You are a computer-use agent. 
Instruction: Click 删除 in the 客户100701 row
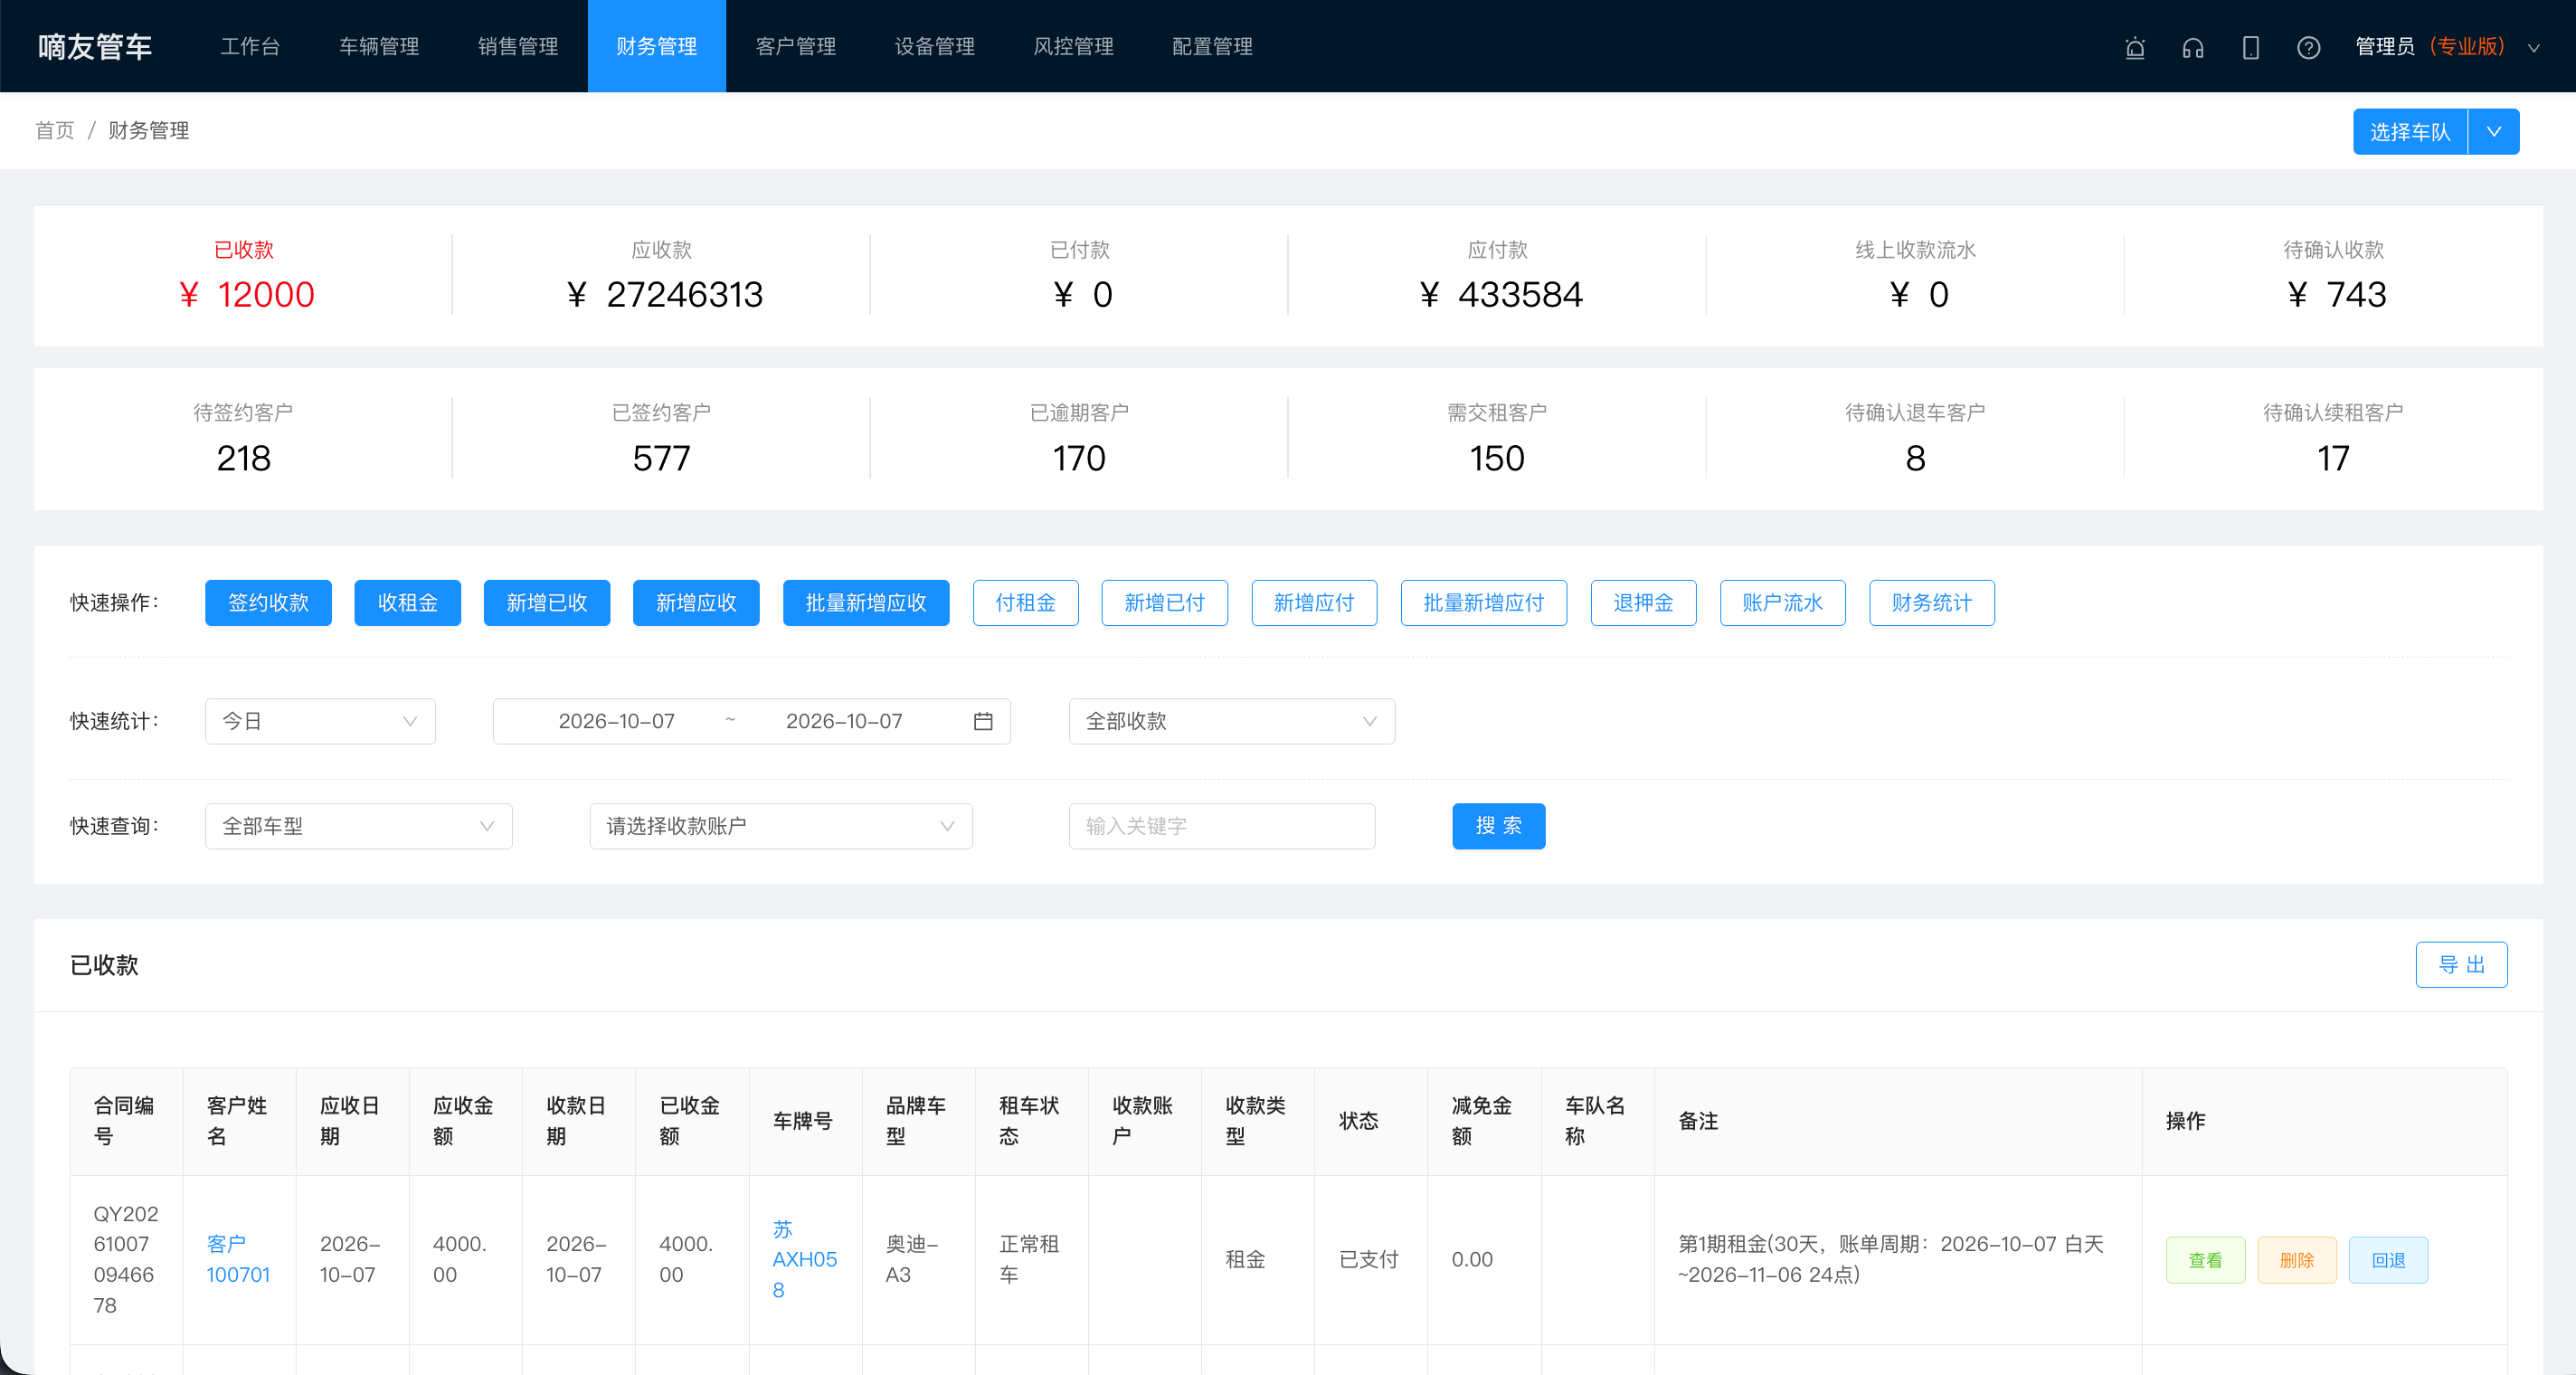[x=2297, y=1260]
